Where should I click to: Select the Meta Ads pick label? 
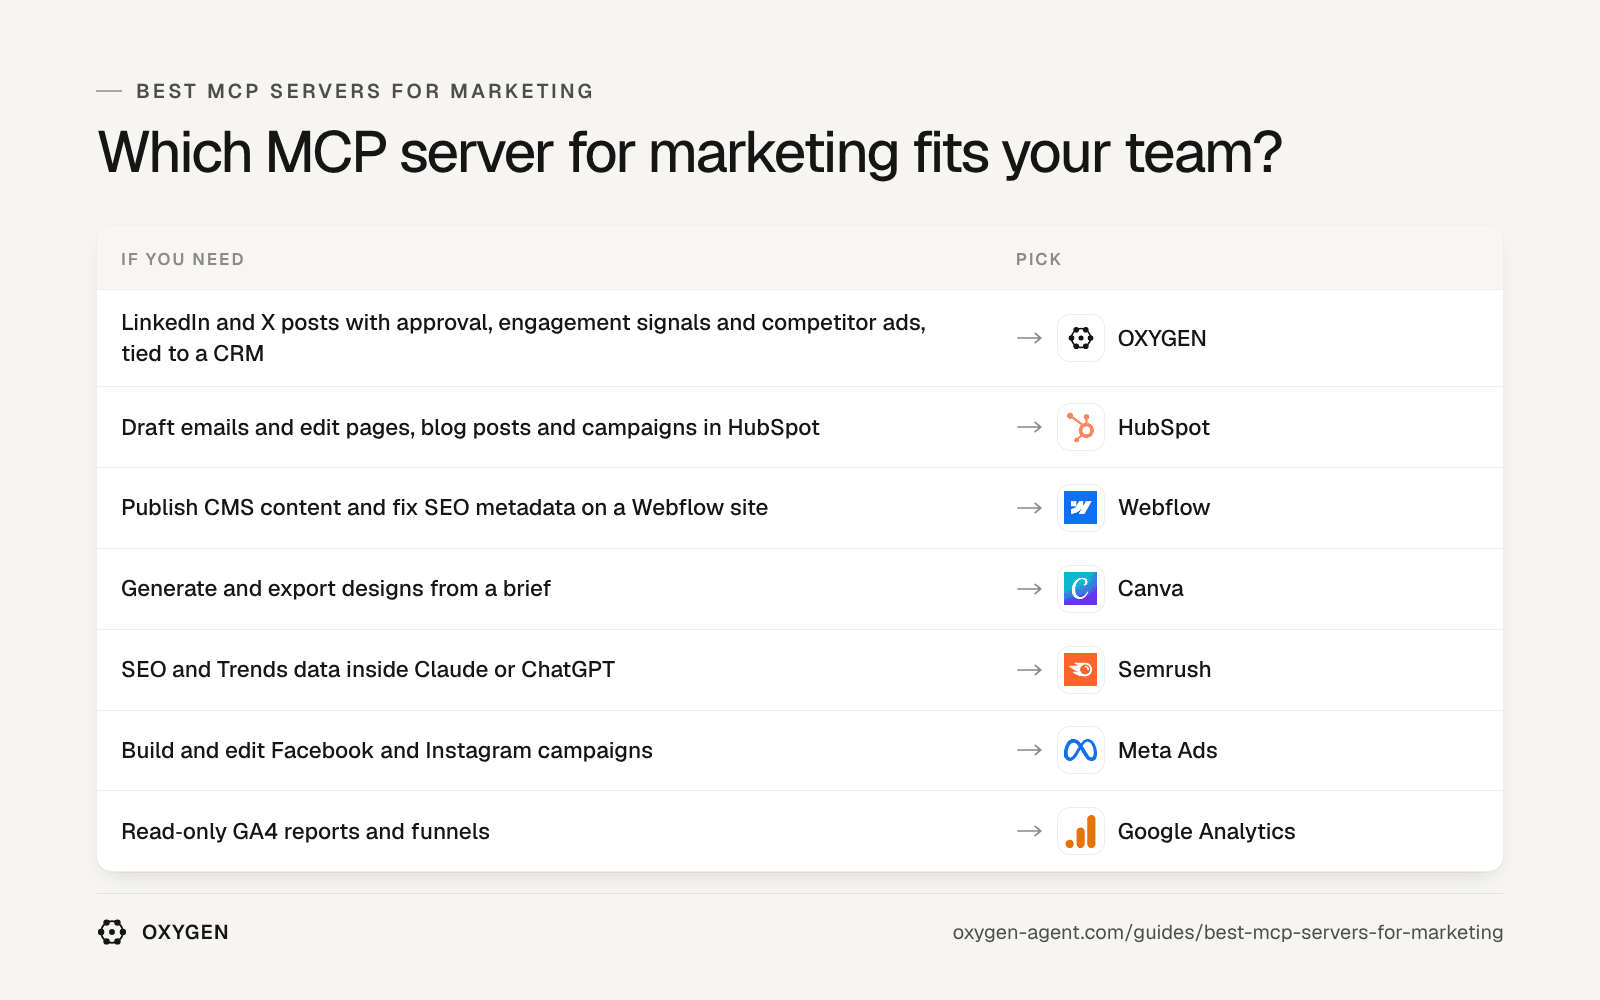pos(1168,750)
